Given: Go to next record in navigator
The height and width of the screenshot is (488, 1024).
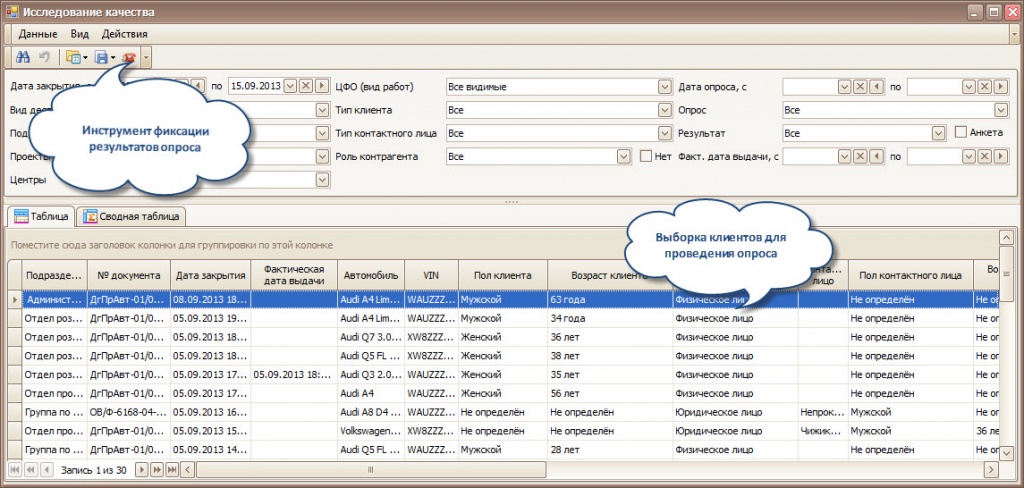Looking at the screenshot, I should (142, 469).
